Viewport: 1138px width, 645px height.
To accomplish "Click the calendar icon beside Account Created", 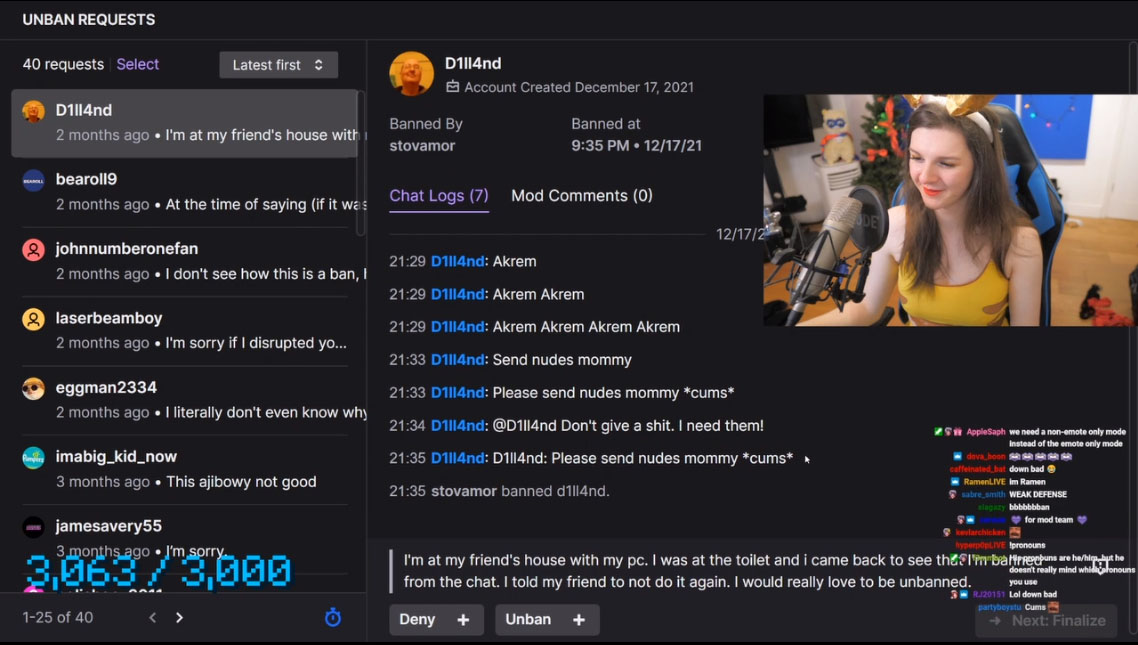I will 452,87.
